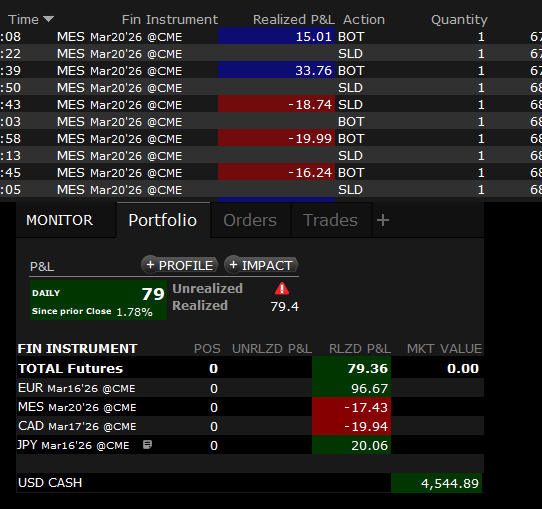Select the MES trade row at :50

[x=271, y=87]
